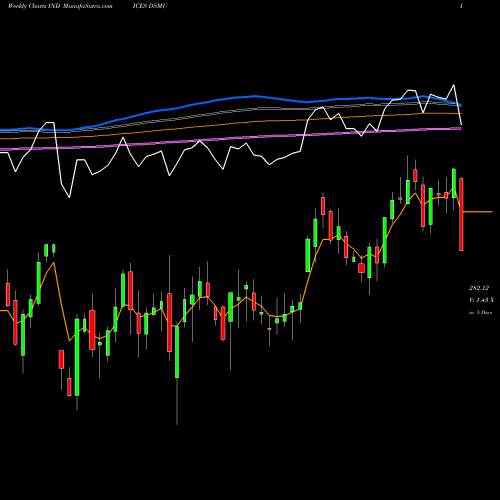Click the tall green candle with the lowest wick
The height and width of the screenshot is (500, 500).
coord(177,352)
